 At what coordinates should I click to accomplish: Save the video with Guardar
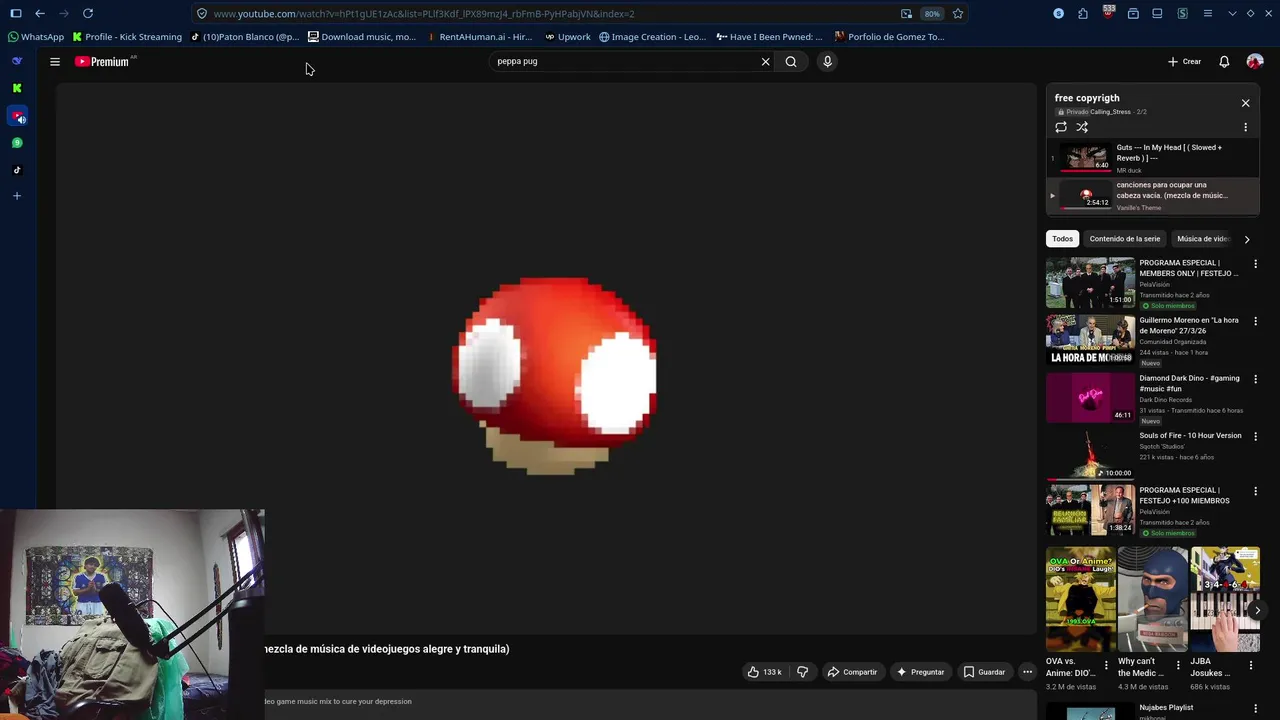coord(984,672)
